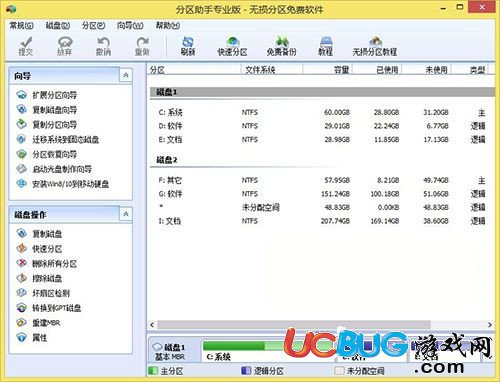This screenshot has height=382, width=500.
Task: Click the 提交 (Commit) toolbar icon
Action: pyautogui.click(x=26, y=46)
